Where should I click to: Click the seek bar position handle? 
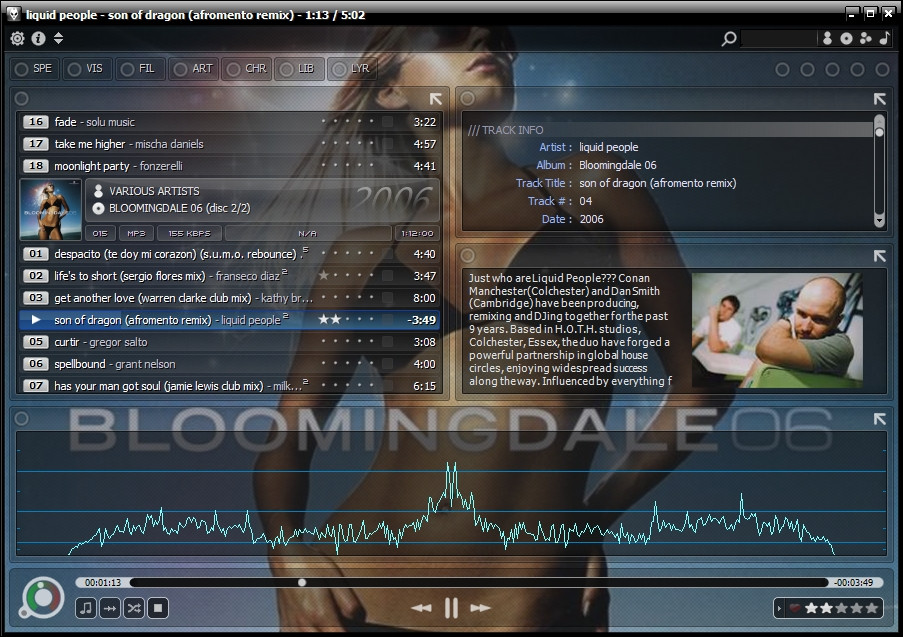[302, 583]
